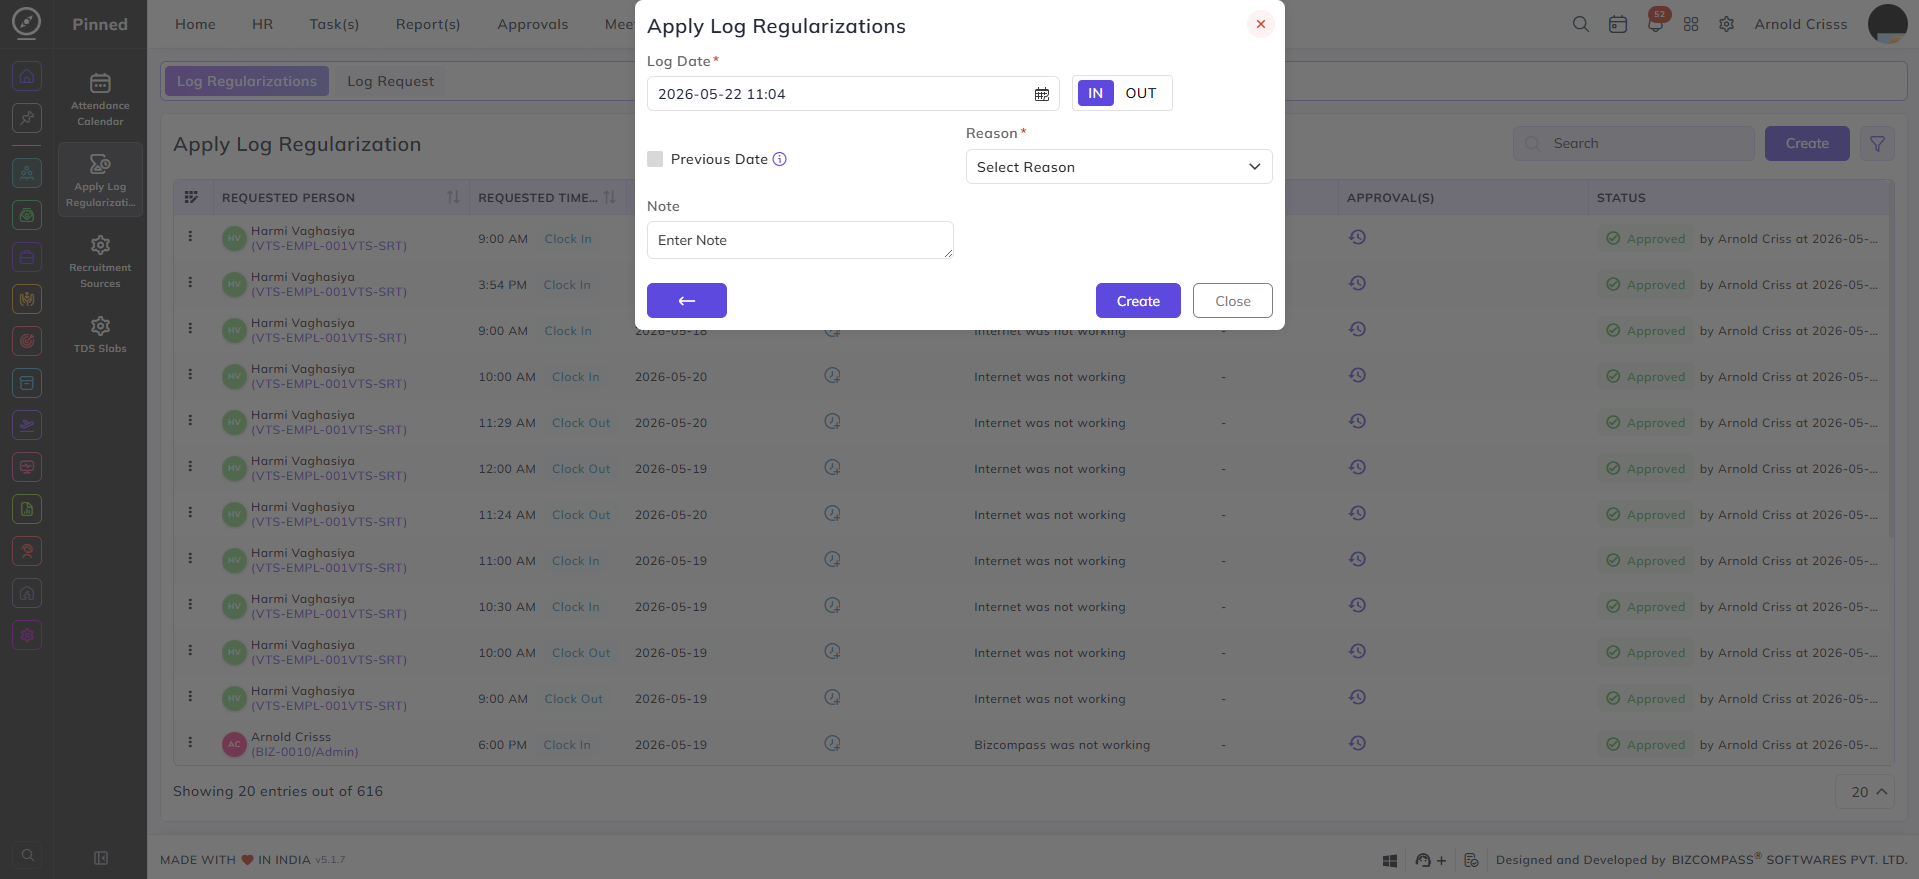Switch to Log Request tab
Image resolution: width=1919 pixels, height=879 pixels.
390,81
